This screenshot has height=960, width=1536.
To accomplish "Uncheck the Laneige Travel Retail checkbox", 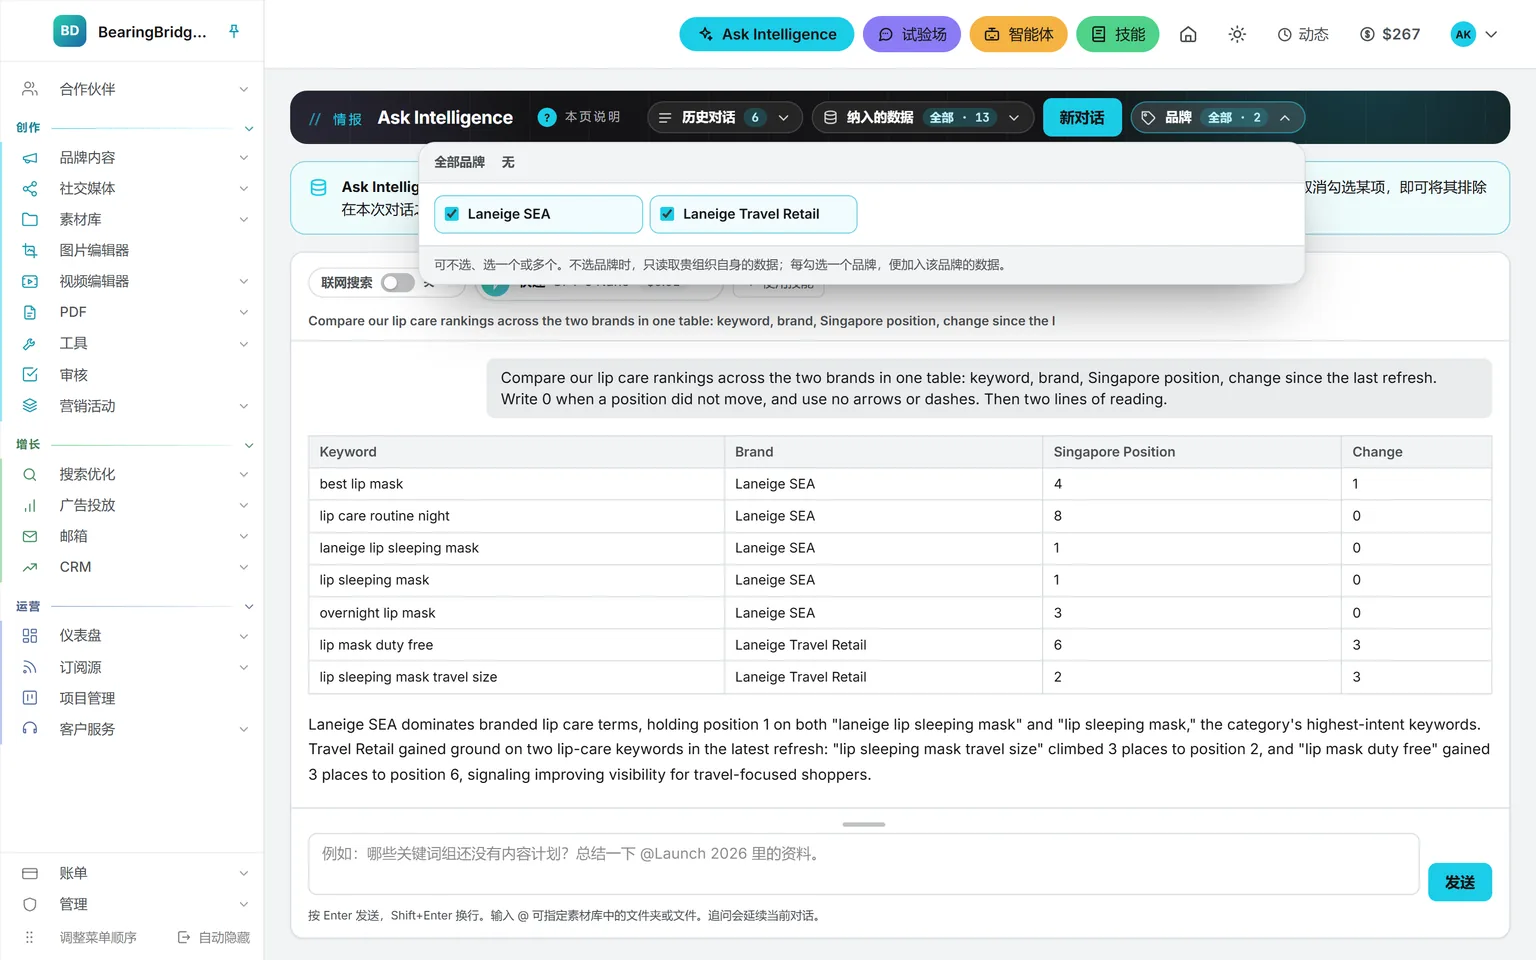I will tap(667, 214).
